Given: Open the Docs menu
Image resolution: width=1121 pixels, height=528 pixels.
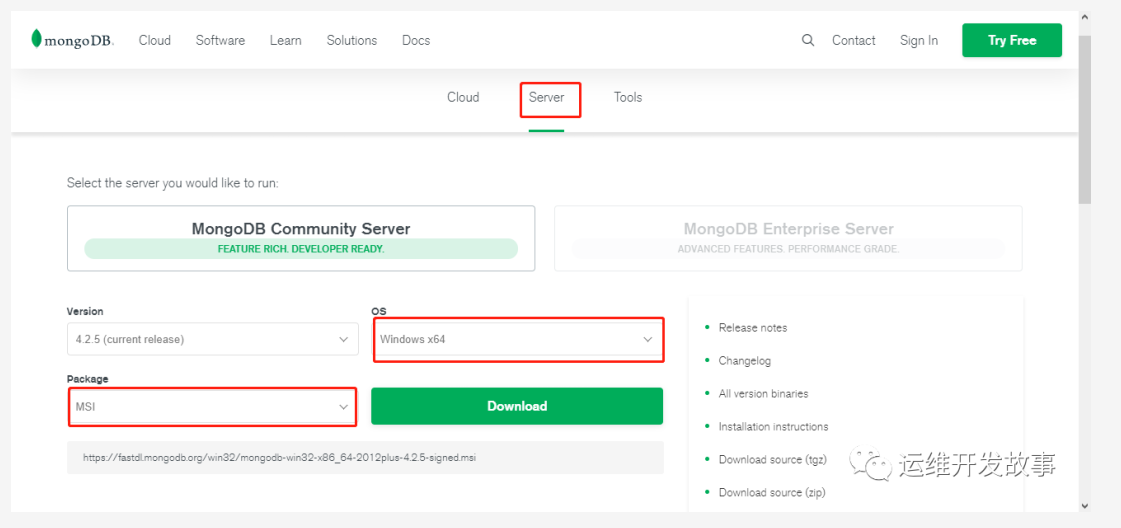Looking at the screenshot, I should click(x=416, y=40).
